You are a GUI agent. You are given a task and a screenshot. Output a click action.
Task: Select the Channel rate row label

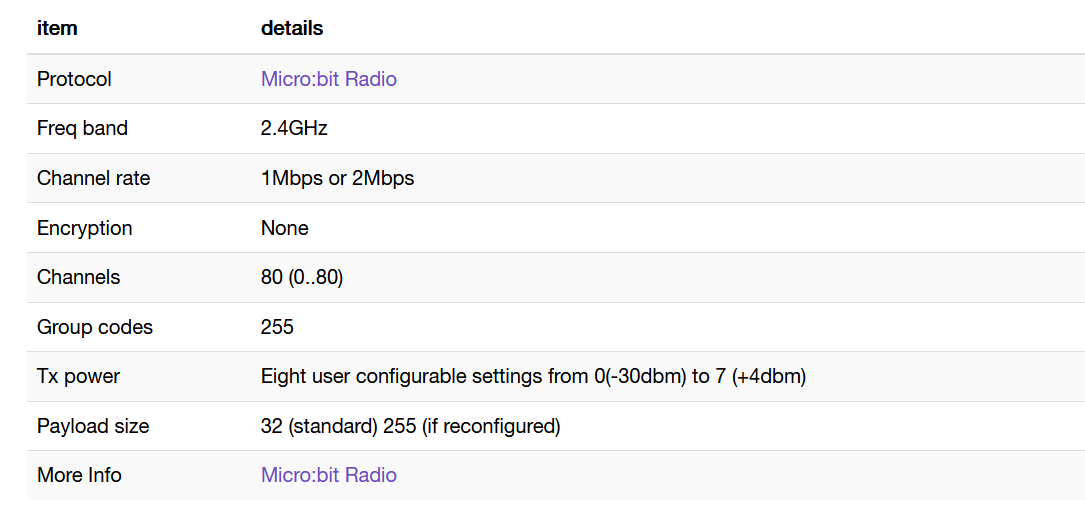[93, 178]
